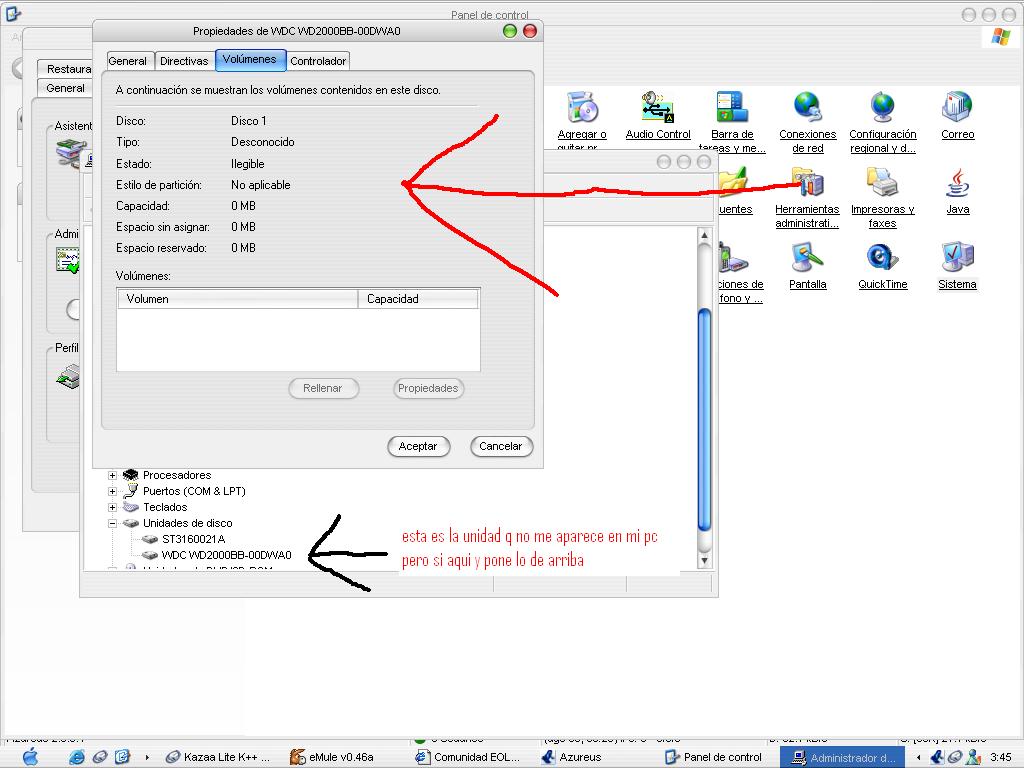
Task: Open Barra de tareas y menú settings
Action: (732, 122)
